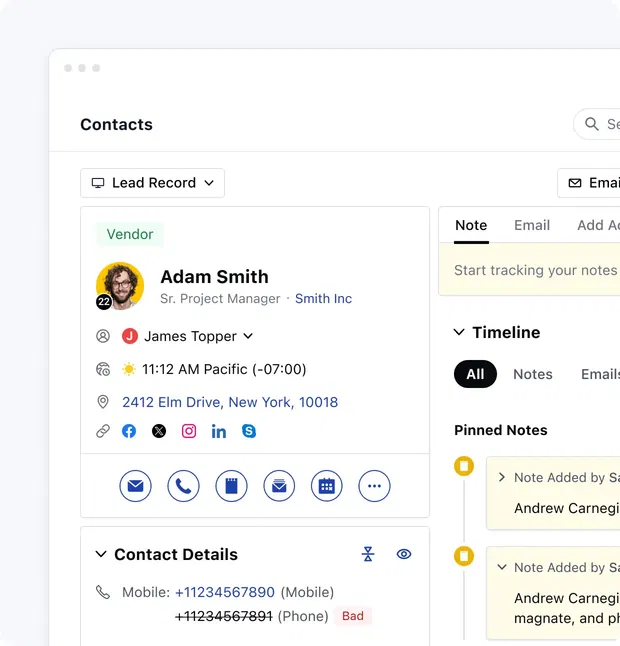Click the three-dots more actions icon
Screen dimensions: 620x646
pos(375,486)
